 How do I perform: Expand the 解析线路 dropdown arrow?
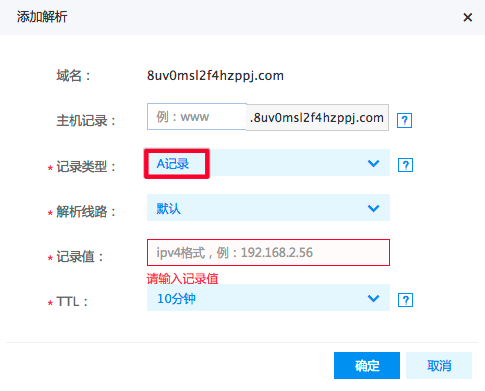[x=373, y=208]
